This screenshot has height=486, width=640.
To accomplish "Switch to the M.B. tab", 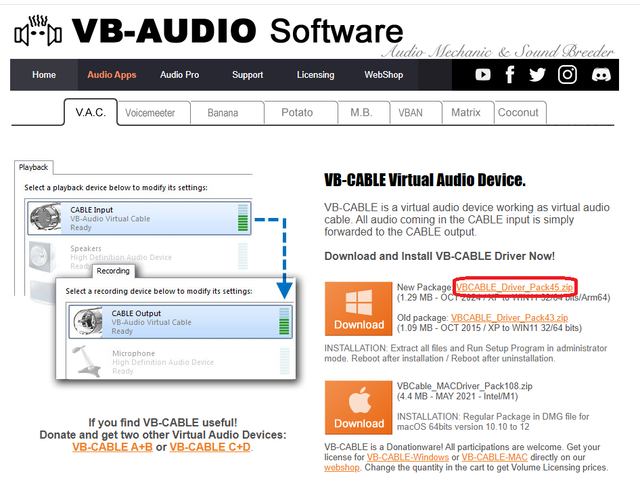I will coord(362,113).
